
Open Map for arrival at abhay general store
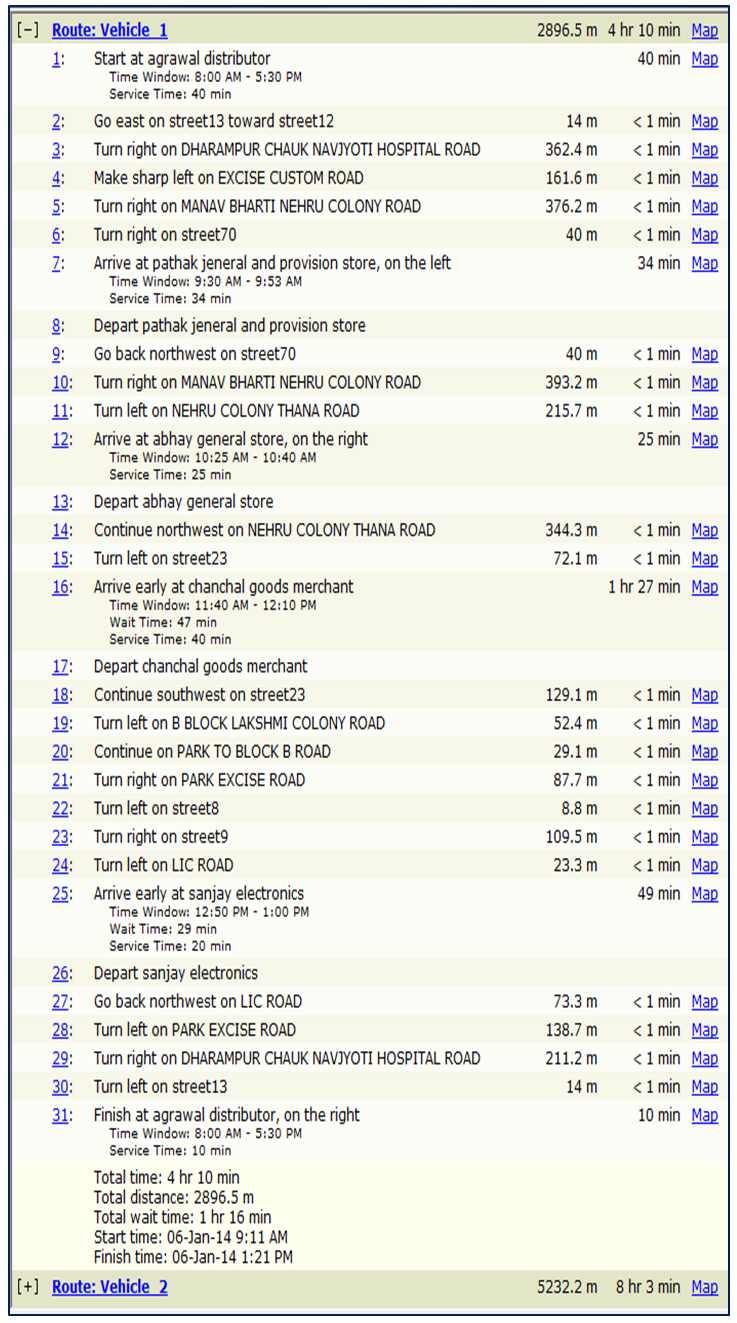tap(704, 439)
